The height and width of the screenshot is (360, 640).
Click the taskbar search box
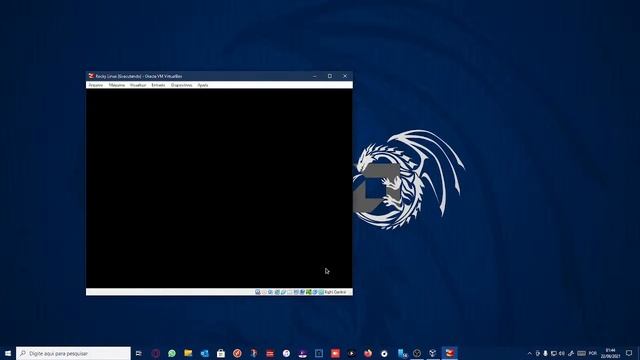coord(73,353)
